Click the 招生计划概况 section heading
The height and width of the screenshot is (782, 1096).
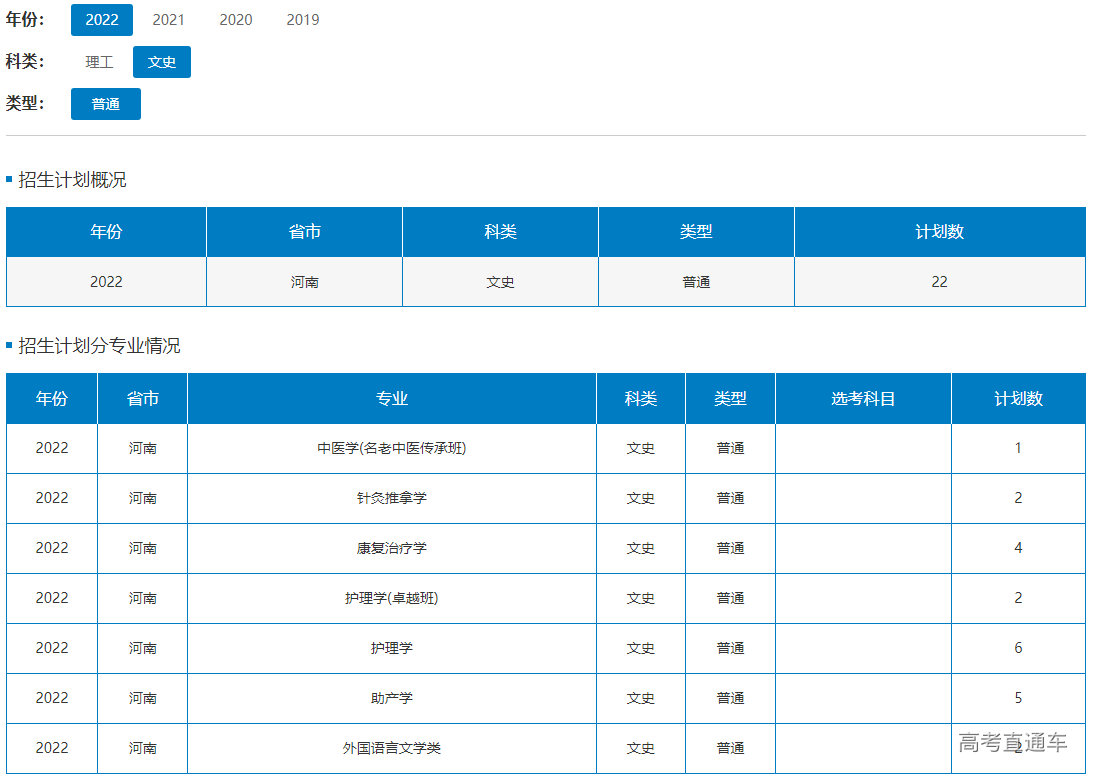72,180
